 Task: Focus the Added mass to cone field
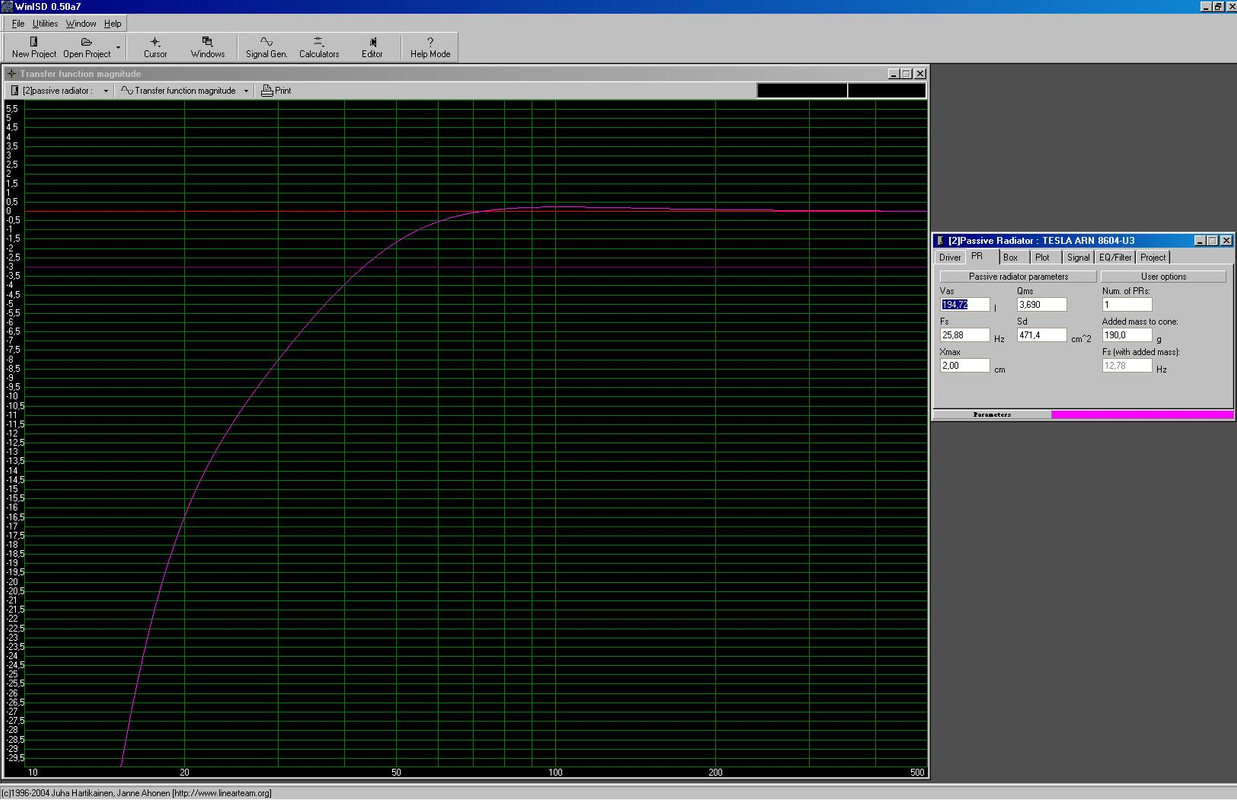(1127, 335)
